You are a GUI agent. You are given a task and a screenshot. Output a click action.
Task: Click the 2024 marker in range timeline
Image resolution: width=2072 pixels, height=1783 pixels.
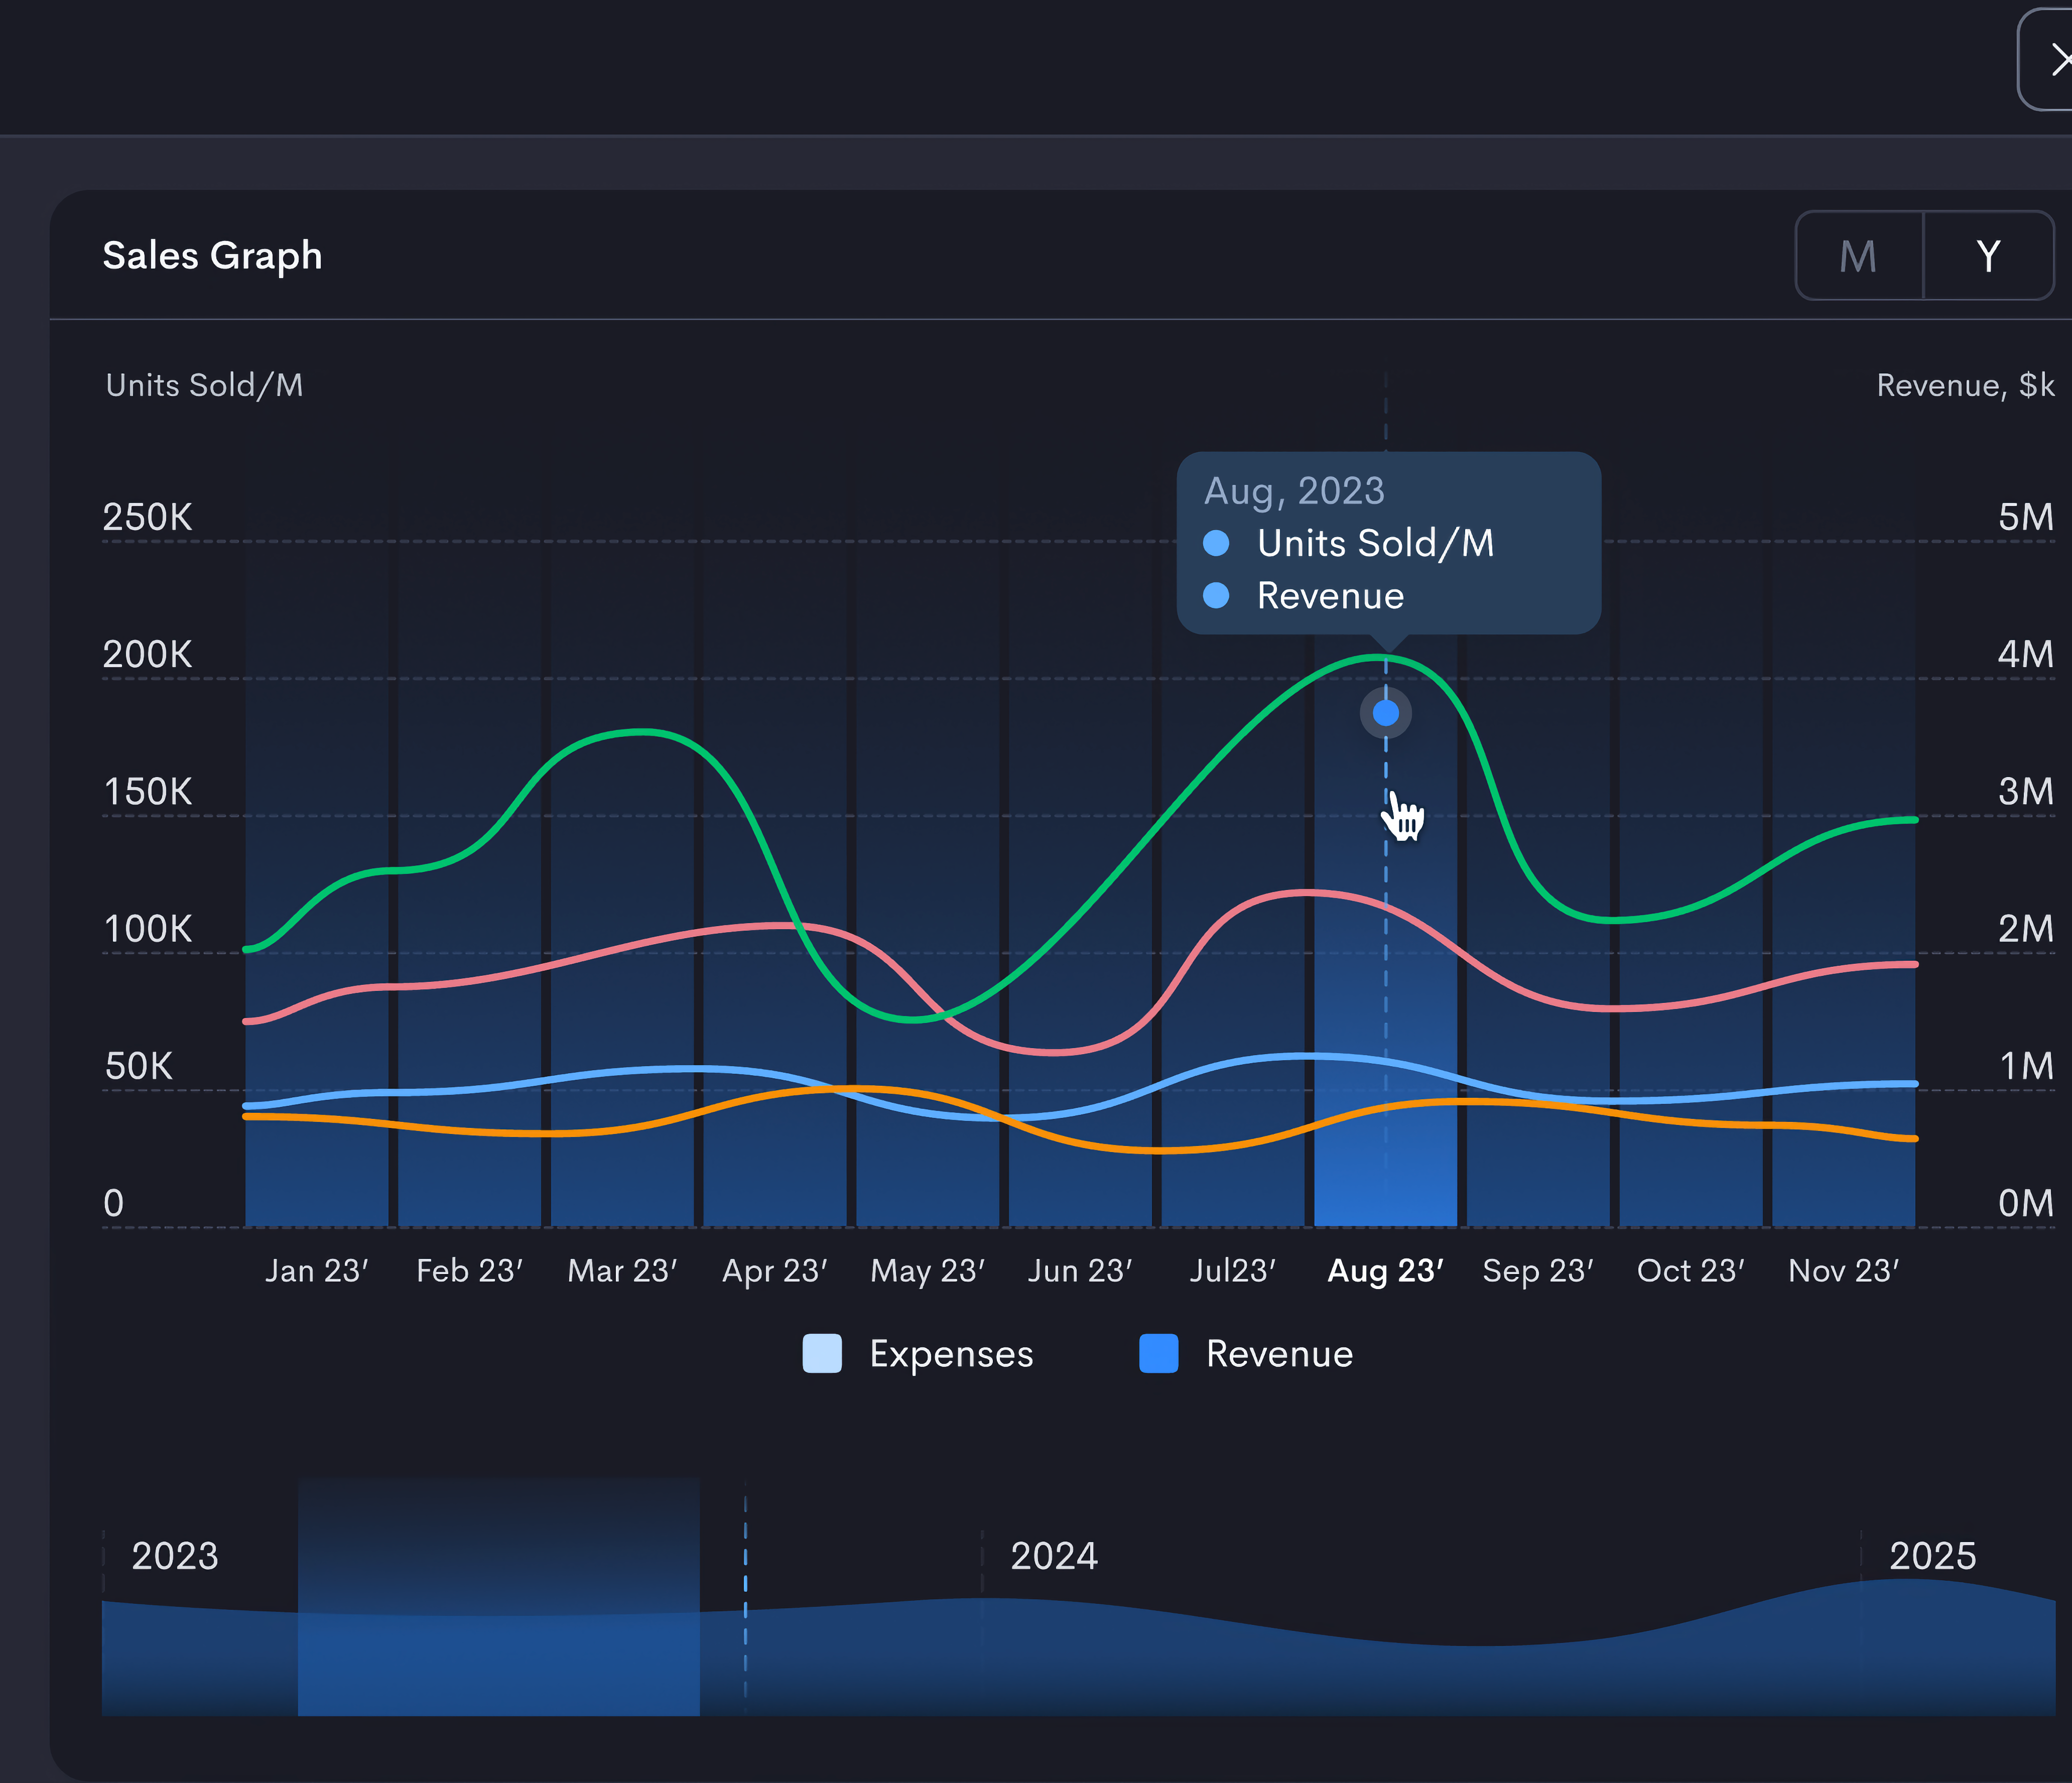[1054, 1556]
